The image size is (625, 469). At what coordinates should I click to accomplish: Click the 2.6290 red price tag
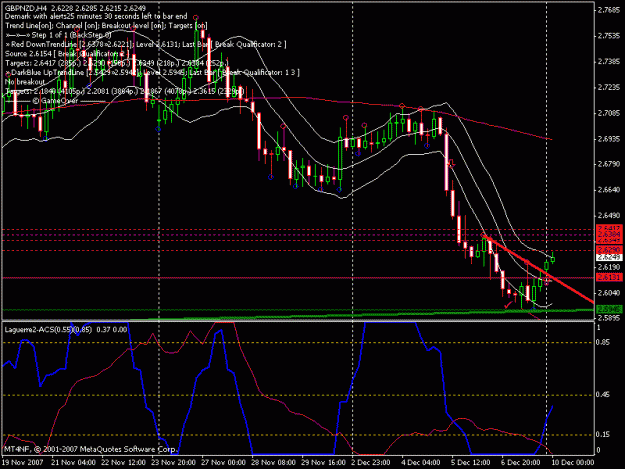[609, 250]
